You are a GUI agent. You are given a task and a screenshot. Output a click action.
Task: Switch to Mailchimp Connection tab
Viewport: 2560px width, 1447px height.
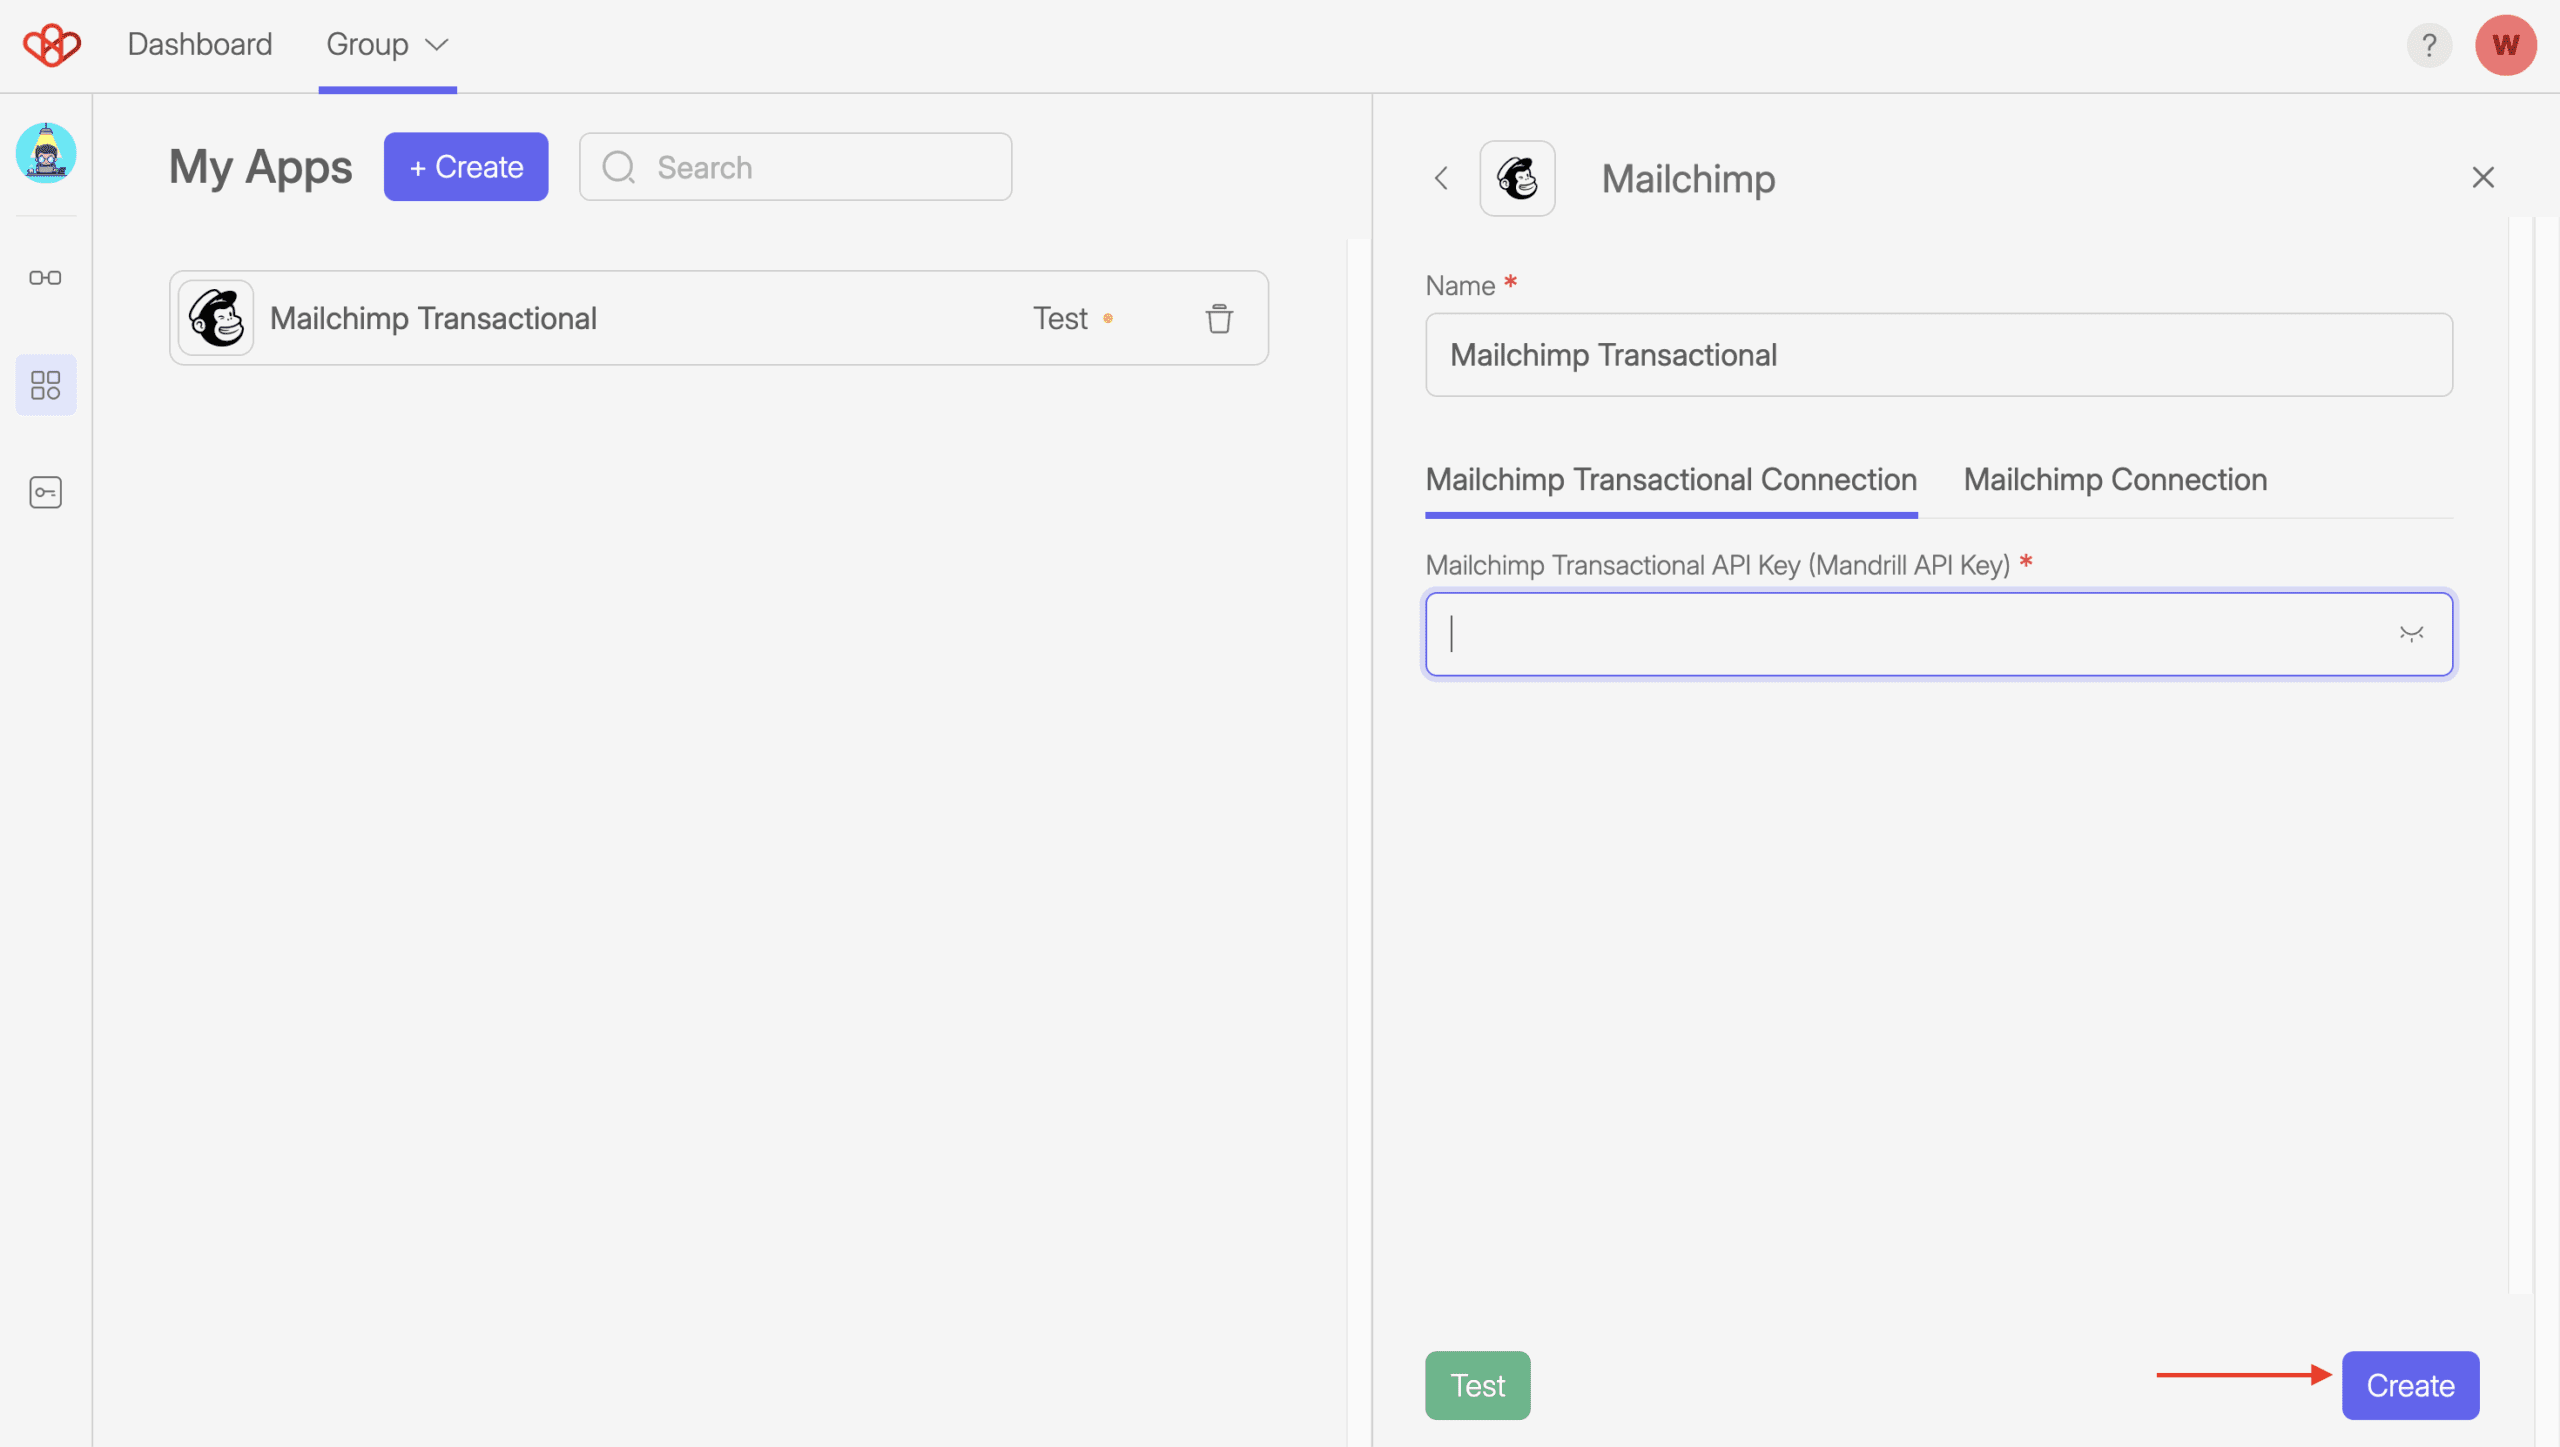click(x=2115, y=480)
